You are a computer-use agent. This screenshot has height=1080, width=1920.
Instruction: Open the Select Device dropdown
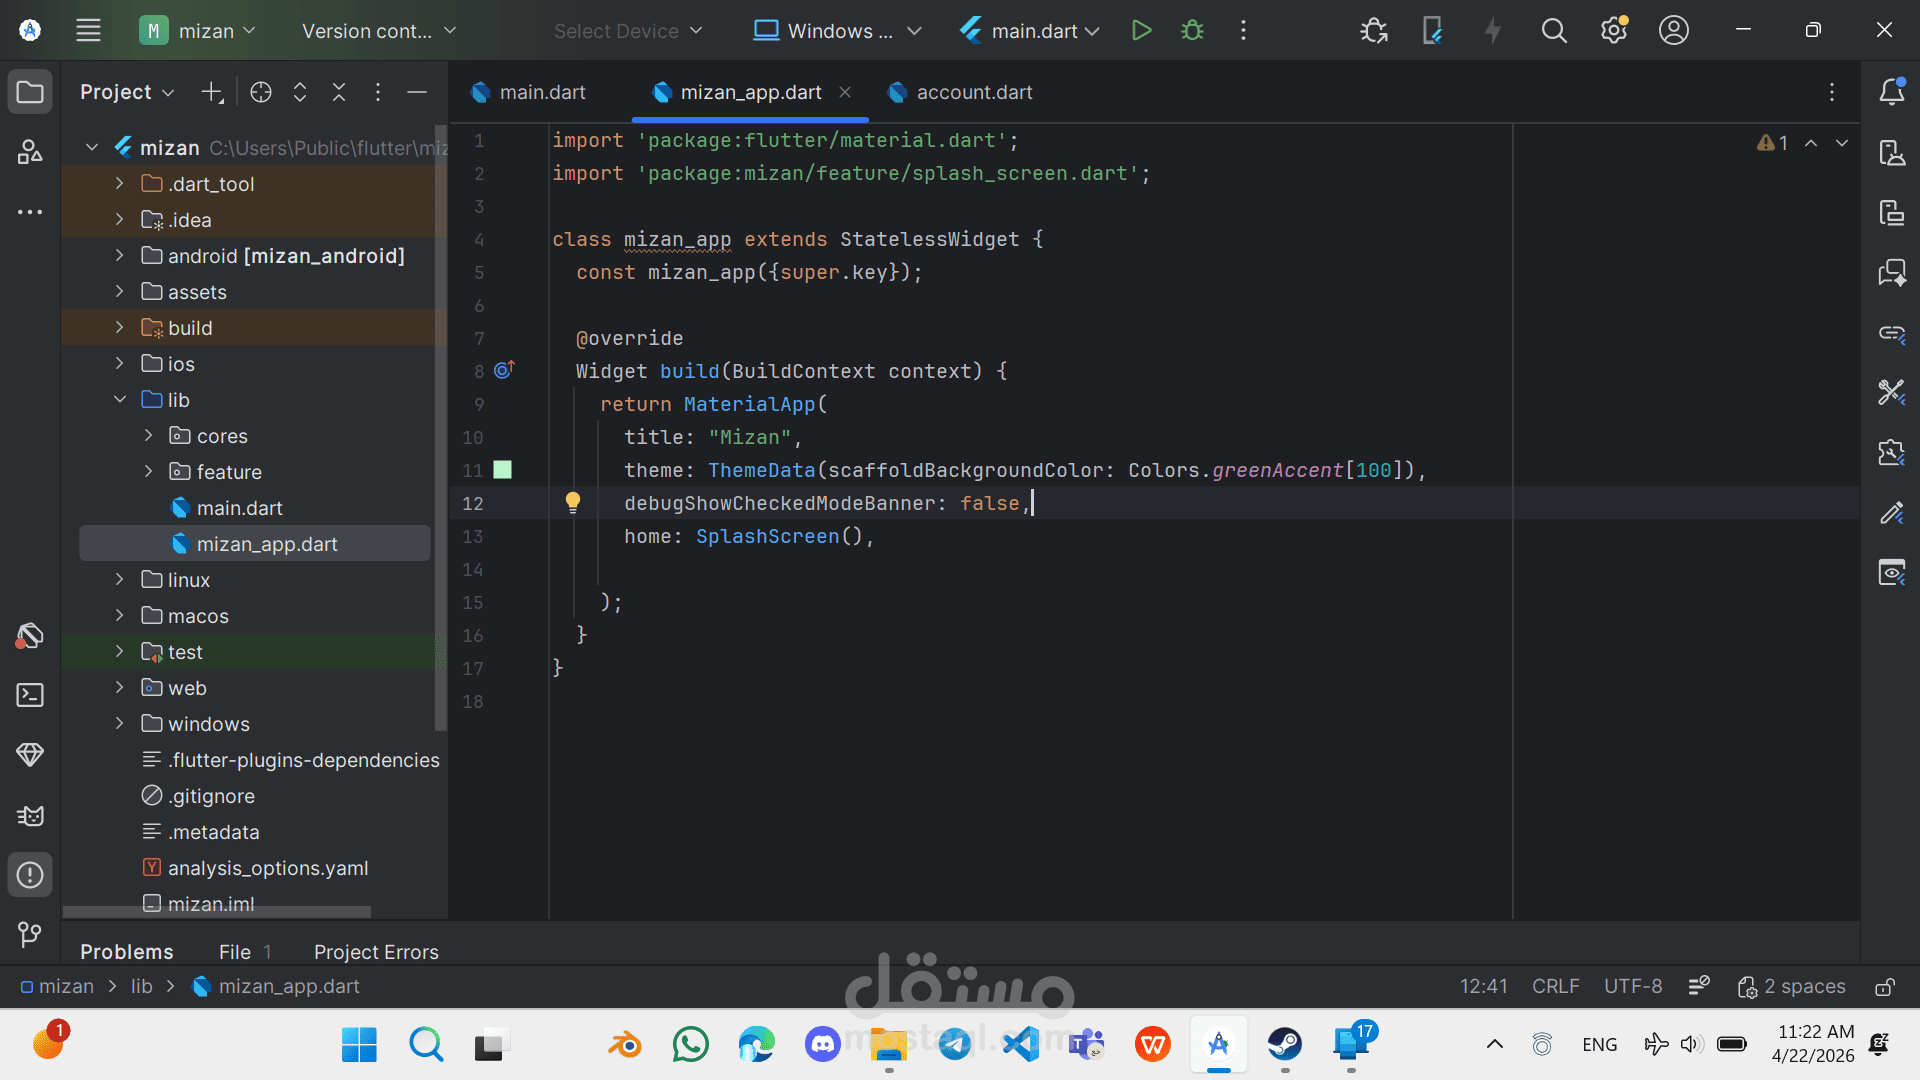(628, 31)
